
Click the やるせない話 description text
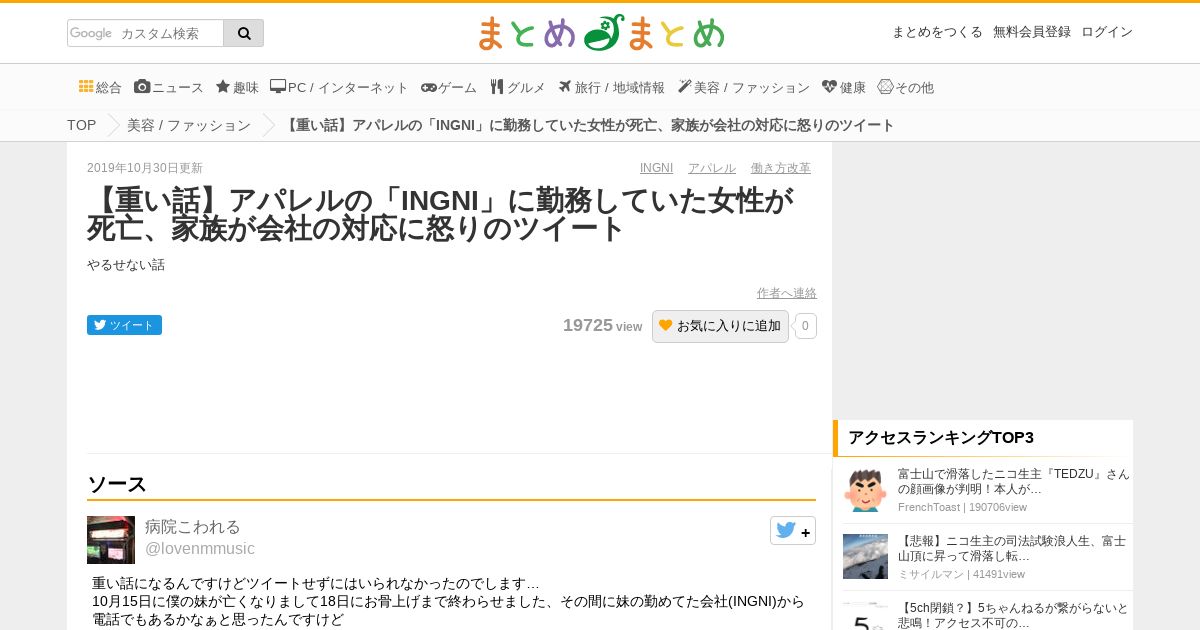(x=126, y=265)
